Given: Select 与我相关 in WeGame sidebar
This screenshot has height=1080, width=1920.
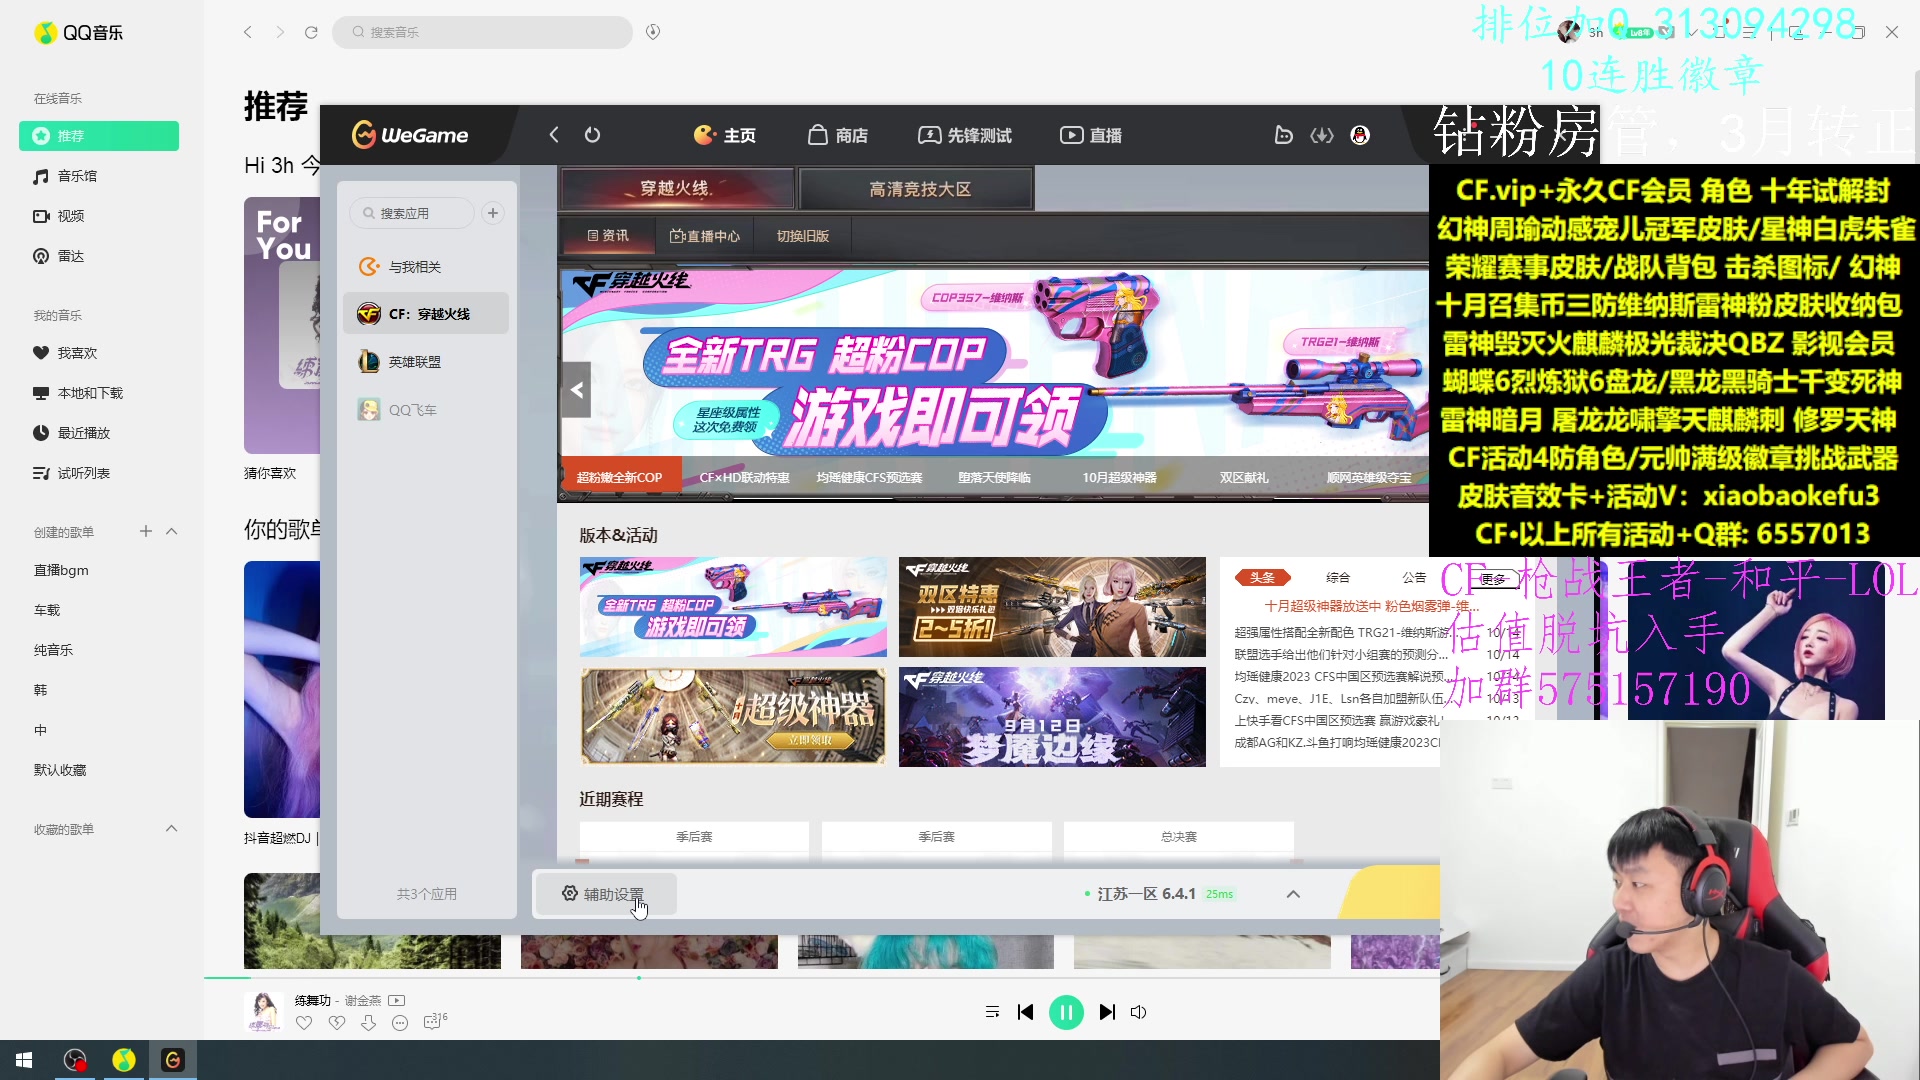Looking at the screenshot, I should [x=425, y=267].
